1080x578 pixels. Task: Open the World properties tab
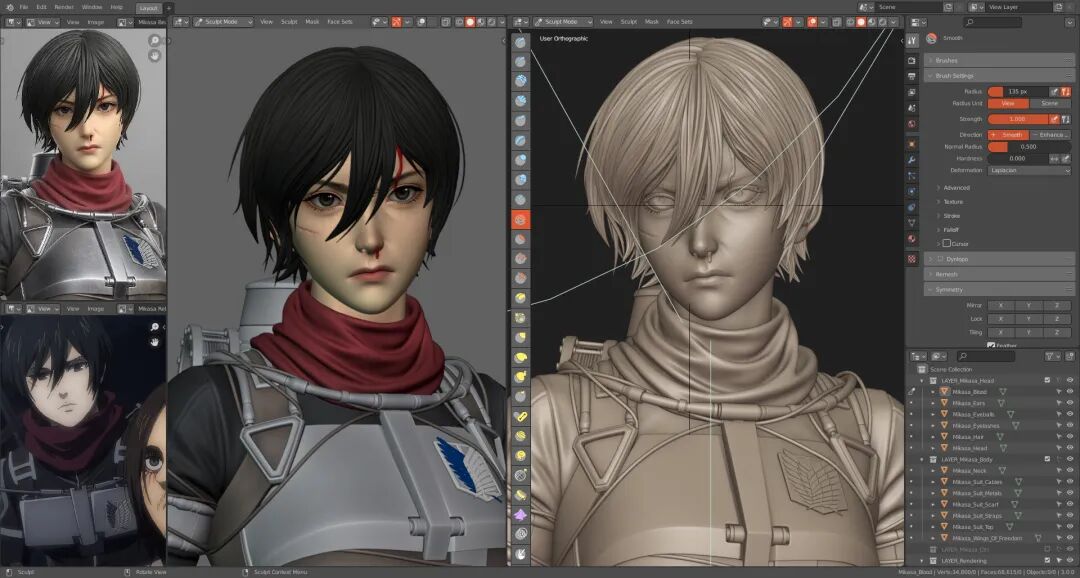coord(912,125)
